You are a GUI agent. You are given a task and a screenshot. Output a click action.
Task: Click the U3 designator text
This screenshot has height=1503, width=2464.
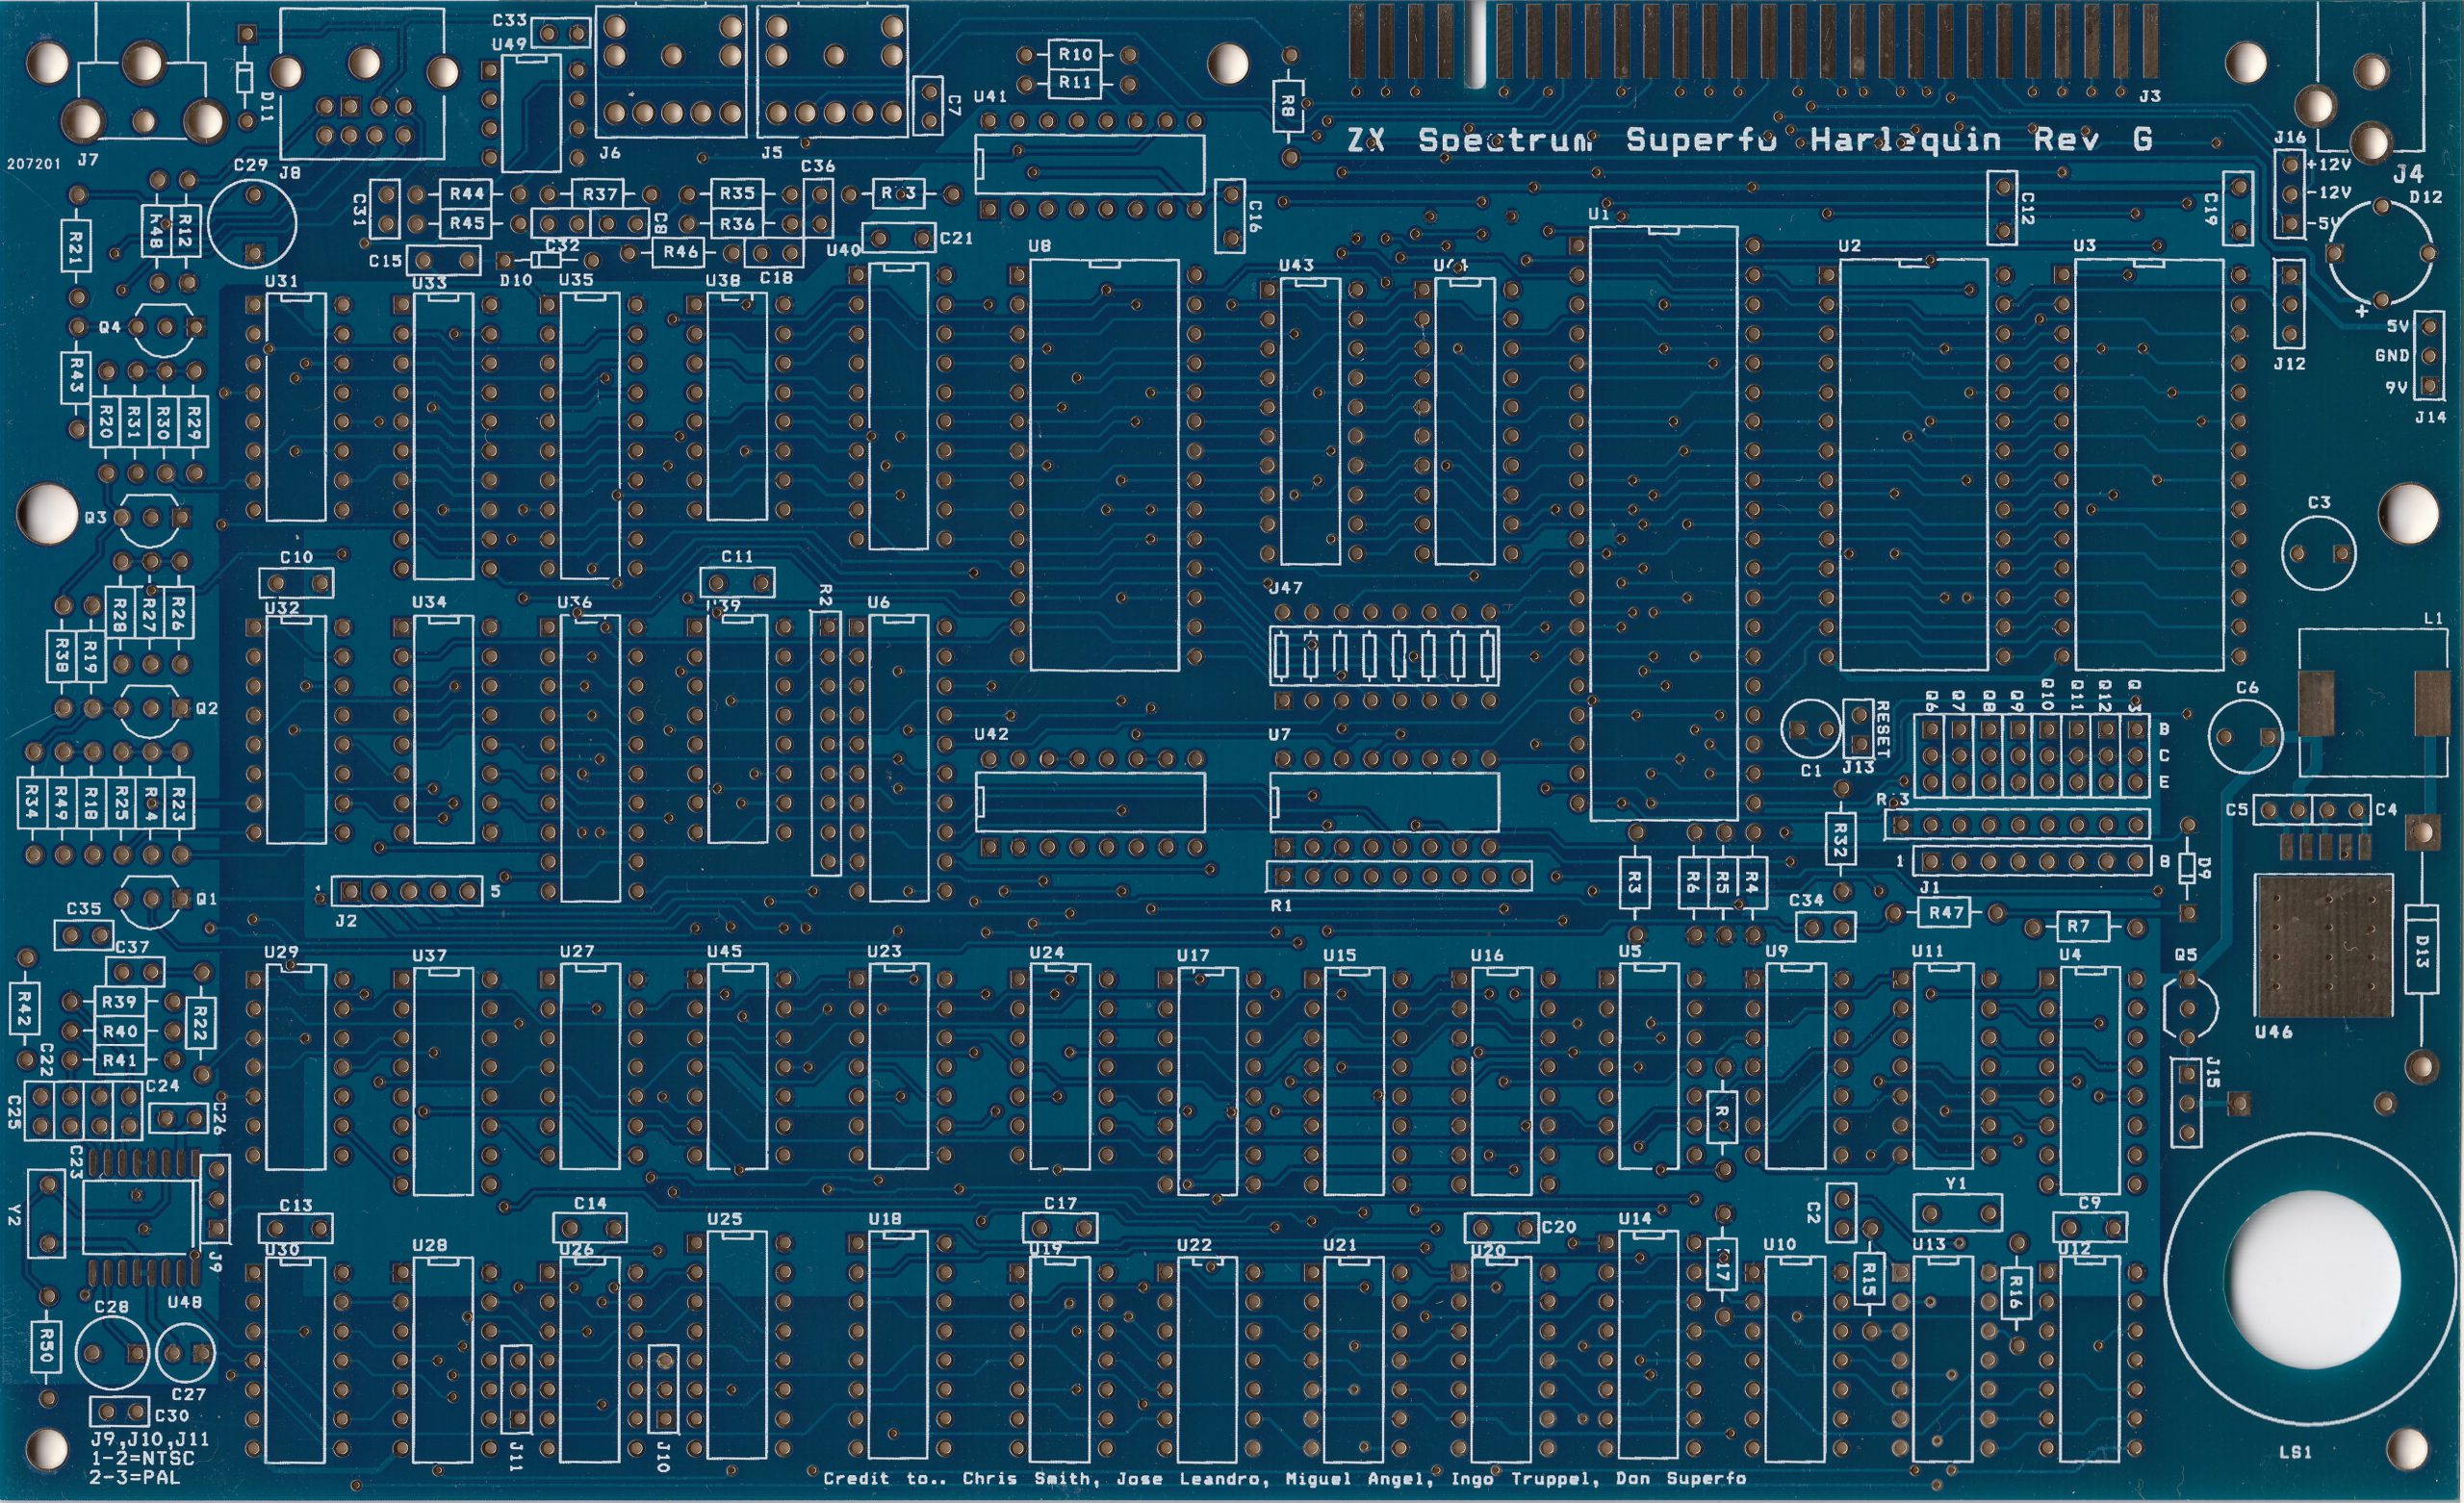pos(2084,246)
